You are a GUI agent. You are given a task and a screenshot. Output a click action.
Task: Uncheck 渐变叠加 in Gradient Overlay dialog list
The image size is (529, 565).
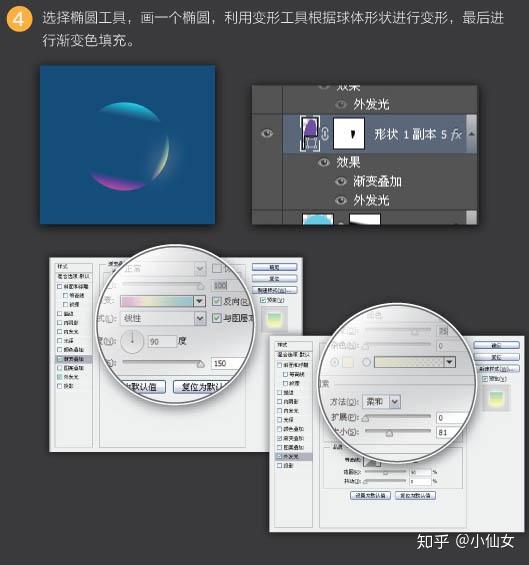pos(59,359)
